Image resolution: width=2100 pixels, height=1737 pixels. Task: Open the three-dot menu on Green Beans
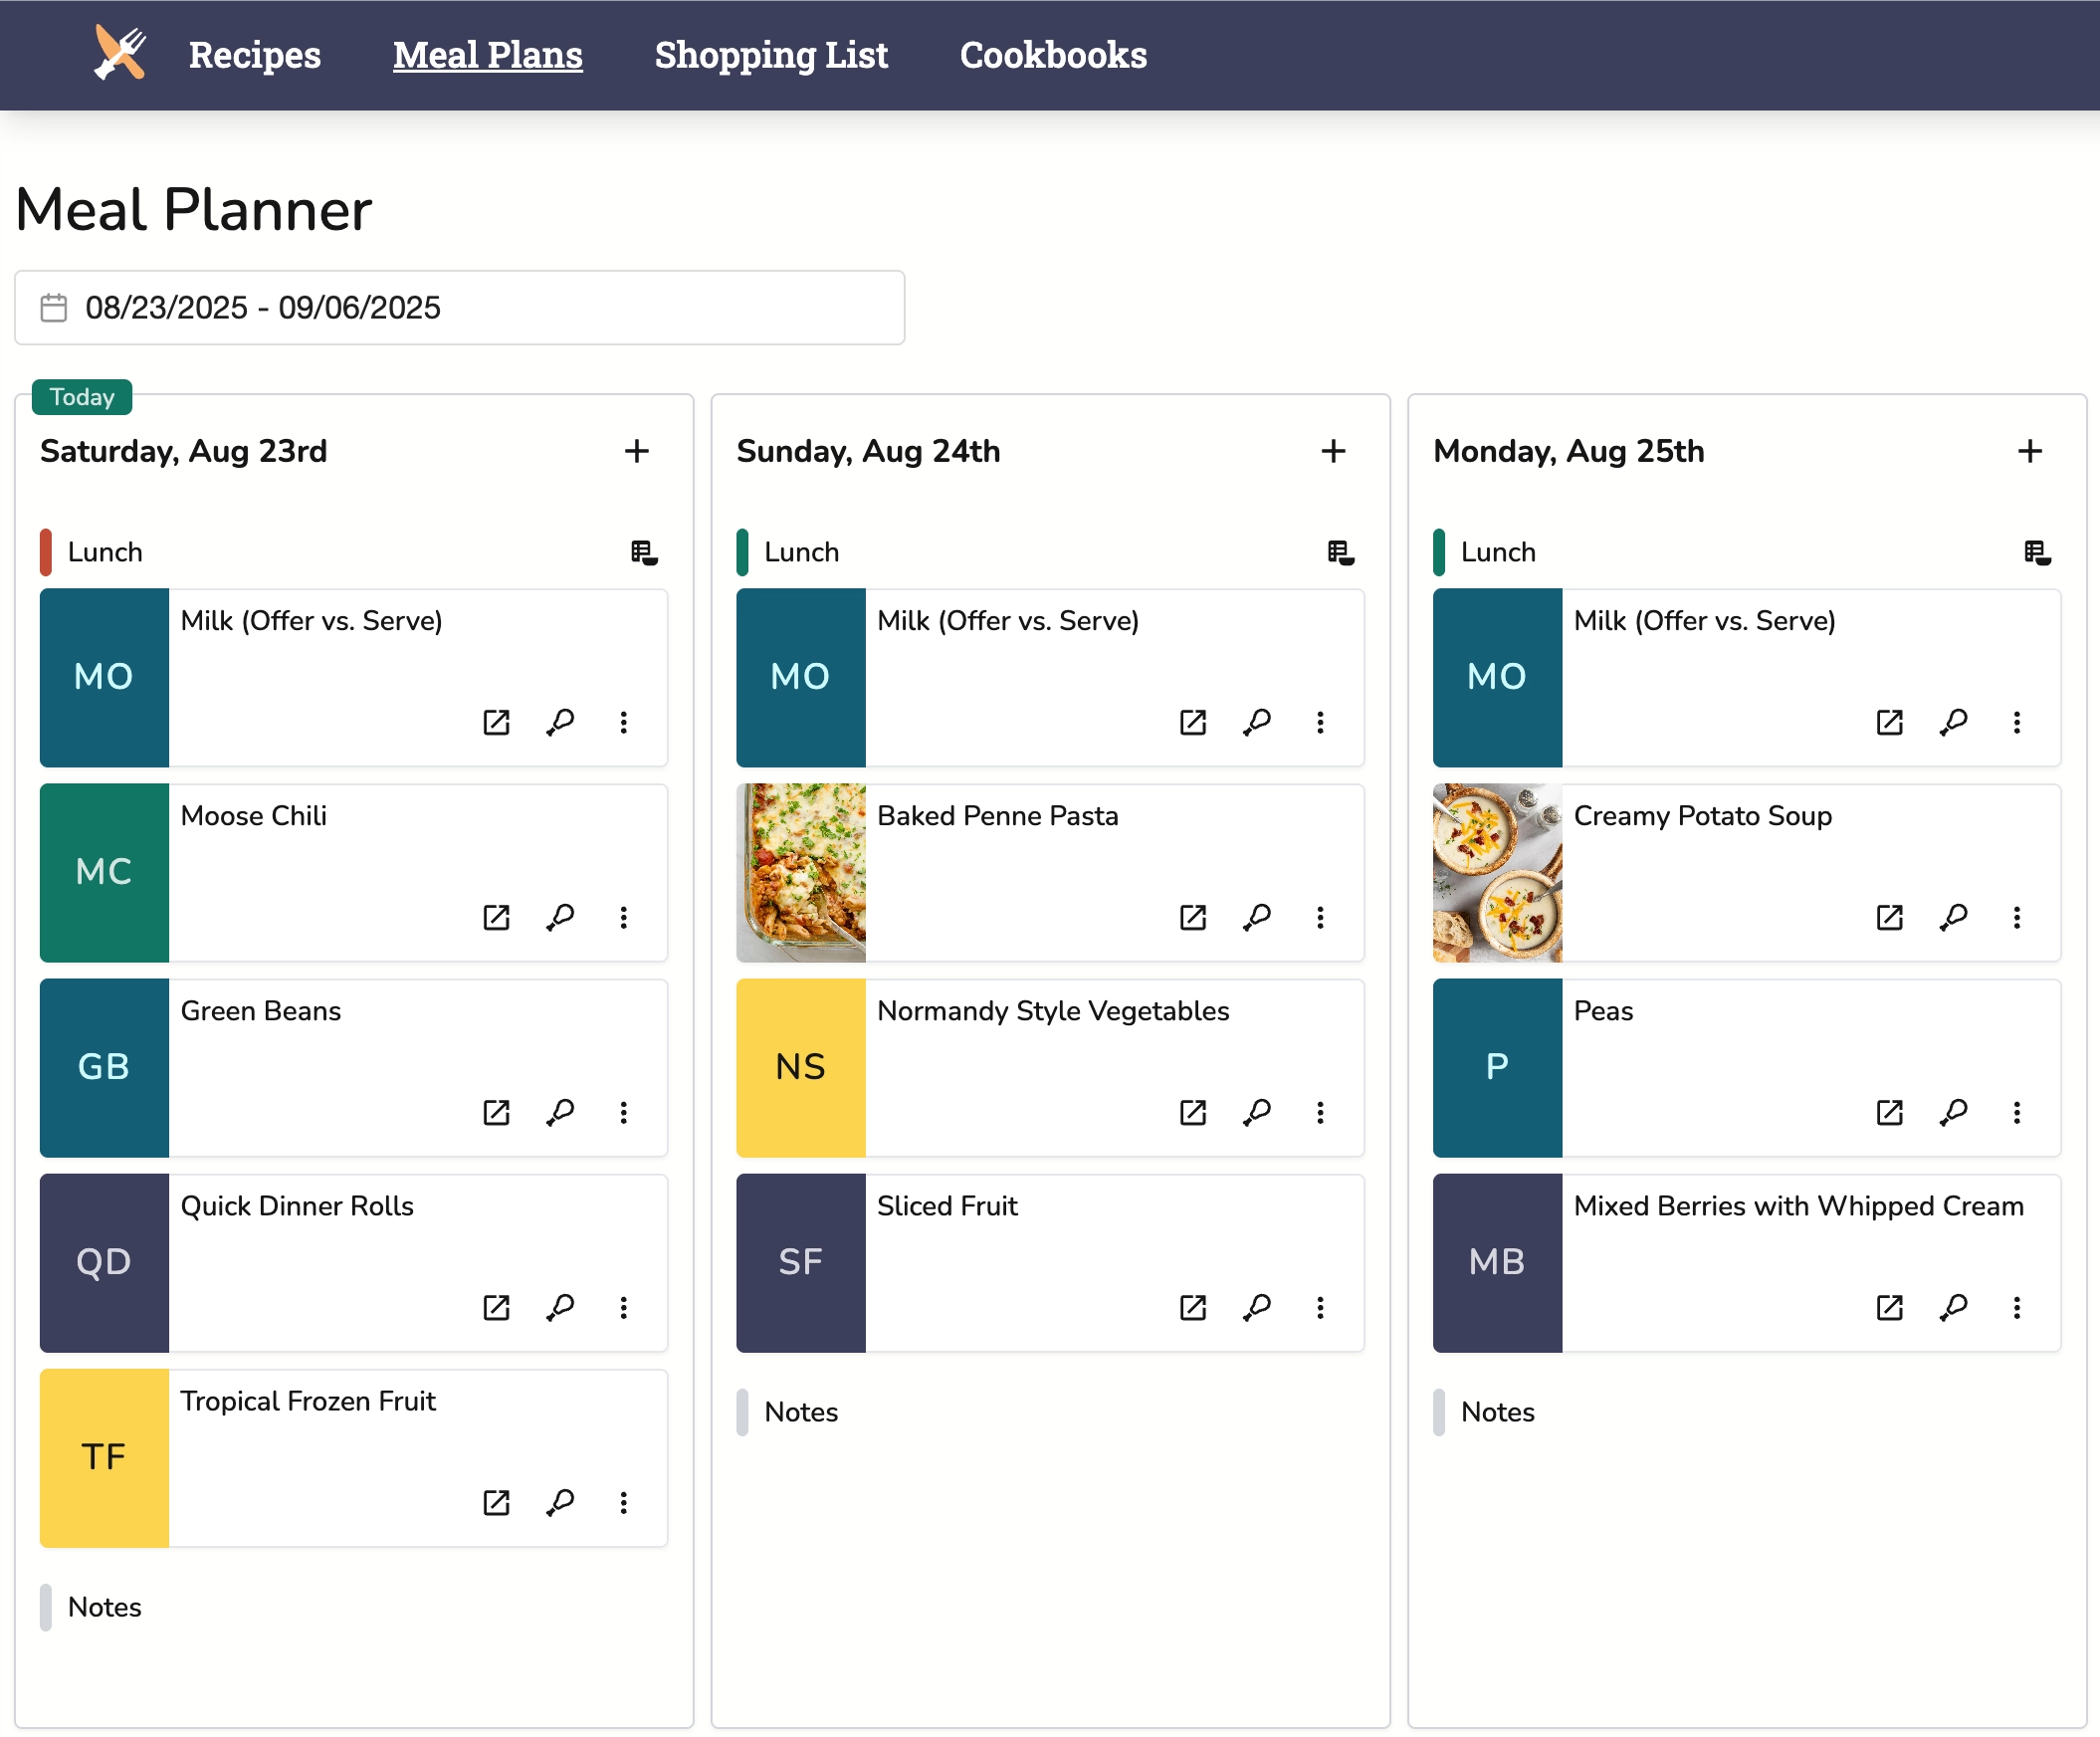624,1112
